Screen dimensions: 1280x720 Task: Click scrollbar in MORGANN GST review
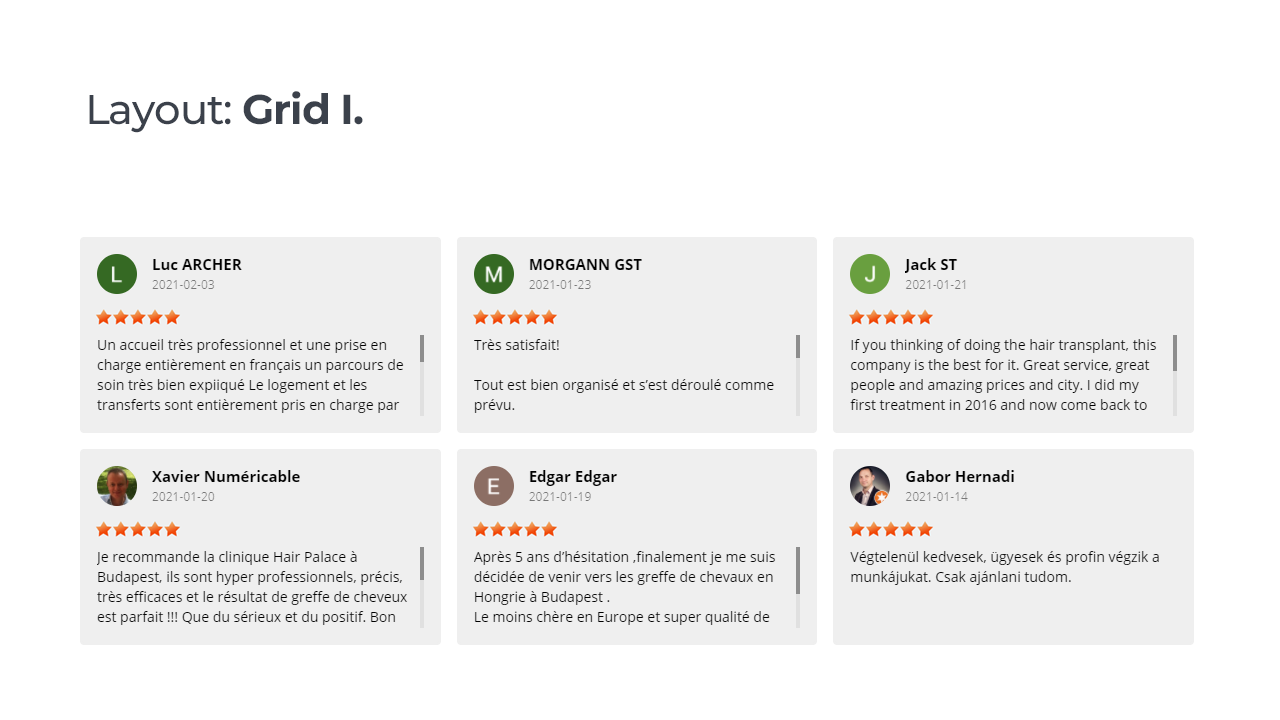[x=798, y=375]
